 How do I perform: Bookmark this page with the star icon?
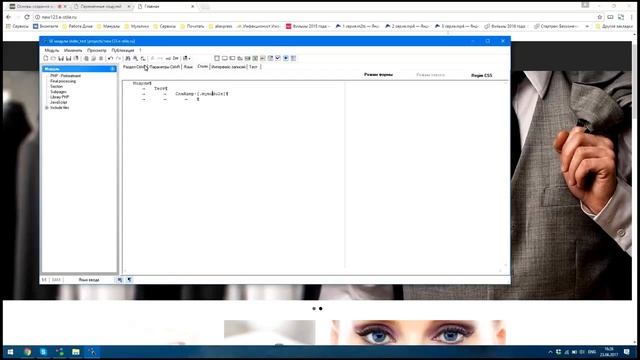[x=600, y=17]
